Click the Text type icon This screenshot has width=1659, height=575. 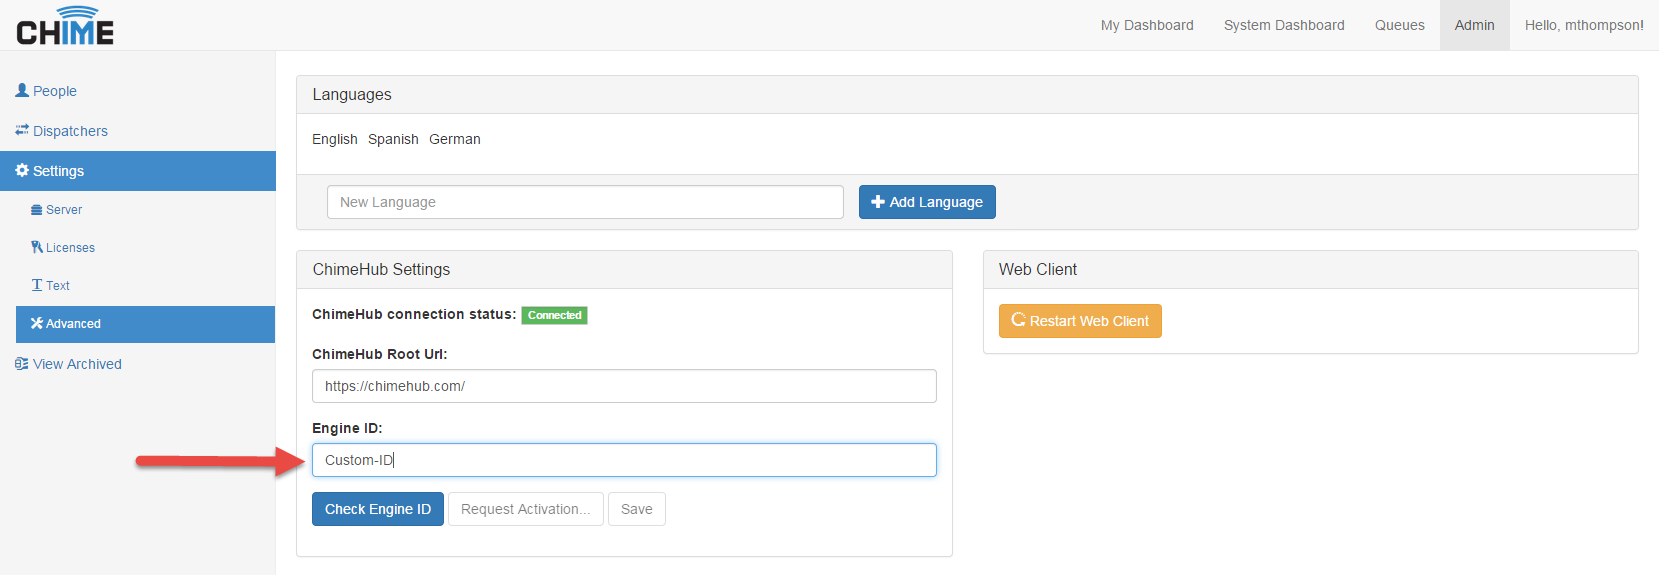click(x=37, y=285)
